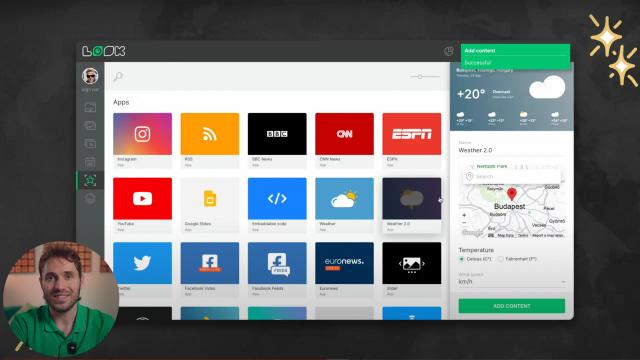Open the Google Slides app tile

[210, 205]
